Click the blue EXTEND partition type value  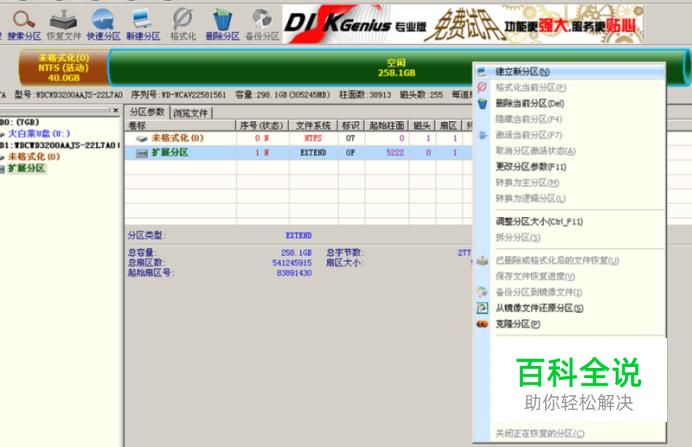(x=298, y=236)
